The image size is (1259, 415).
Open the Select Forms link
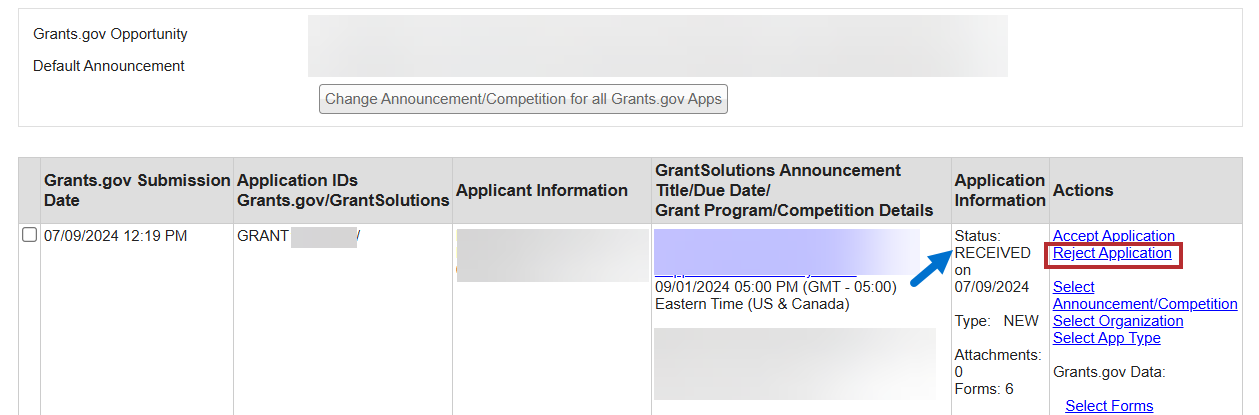pyautogui.click(x=1109, y=406)
